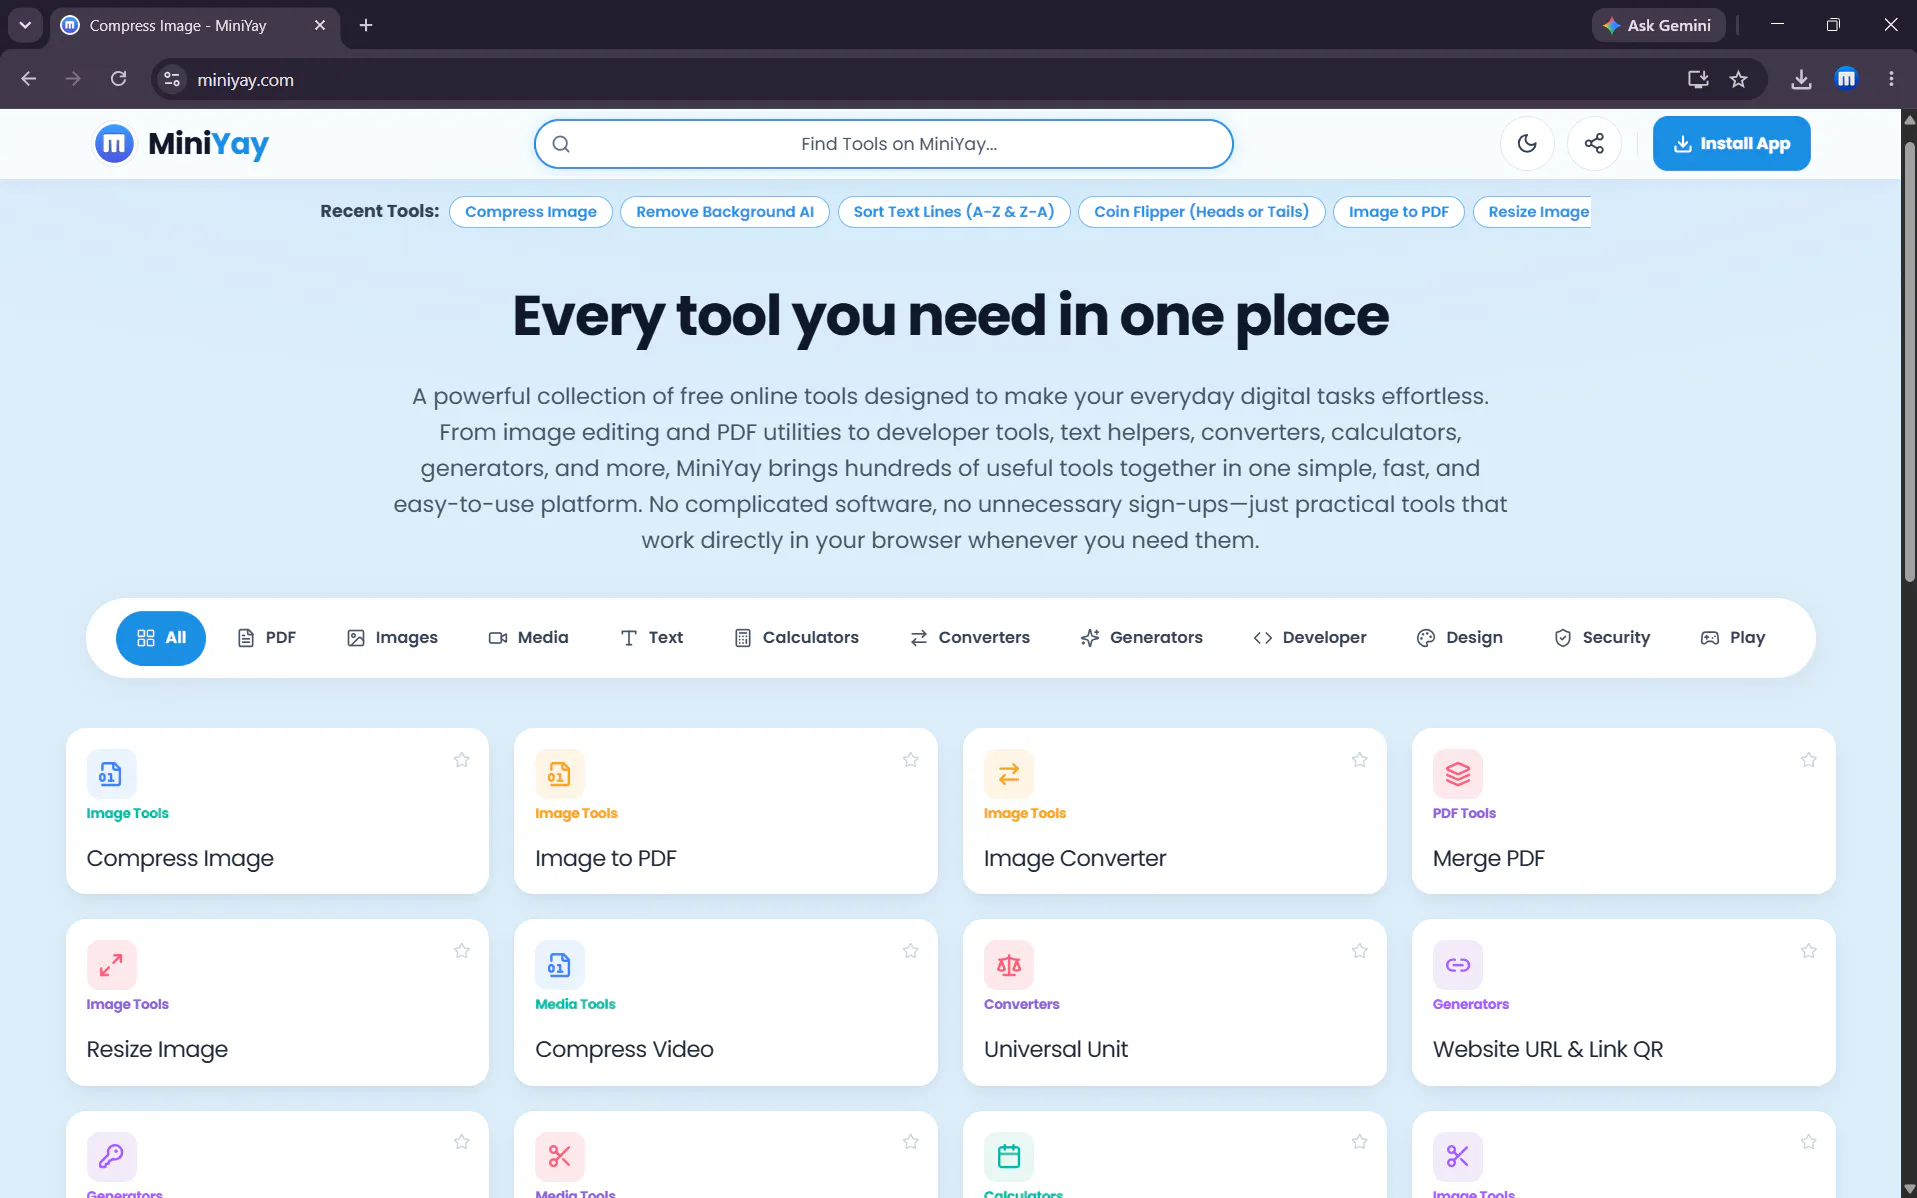Click the calendar Calculators card icon
The width and height of the screenshot is (1917, 1198).
[1008, 1156]
